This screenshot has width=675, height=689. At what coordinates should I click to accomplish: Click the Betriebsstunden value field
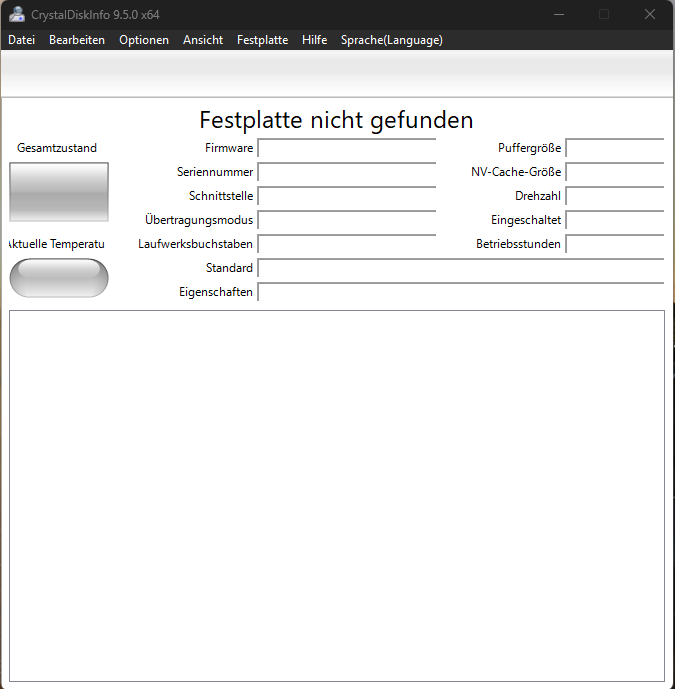click(615, 244)
